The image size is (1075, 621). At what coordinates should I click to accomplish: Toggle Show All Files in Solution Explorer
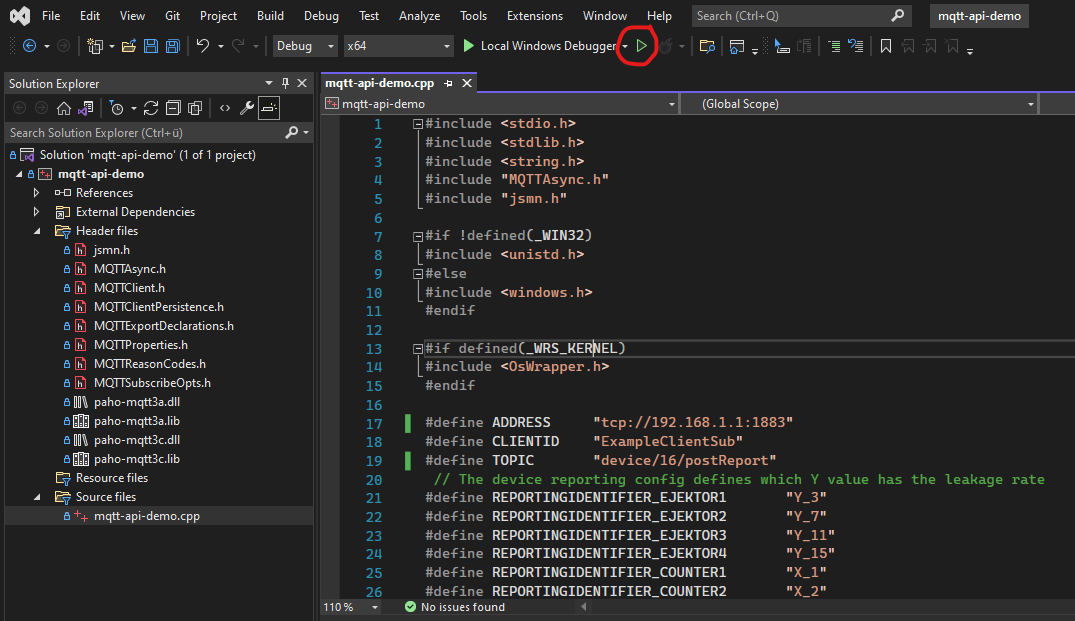[x=195, y=108]
